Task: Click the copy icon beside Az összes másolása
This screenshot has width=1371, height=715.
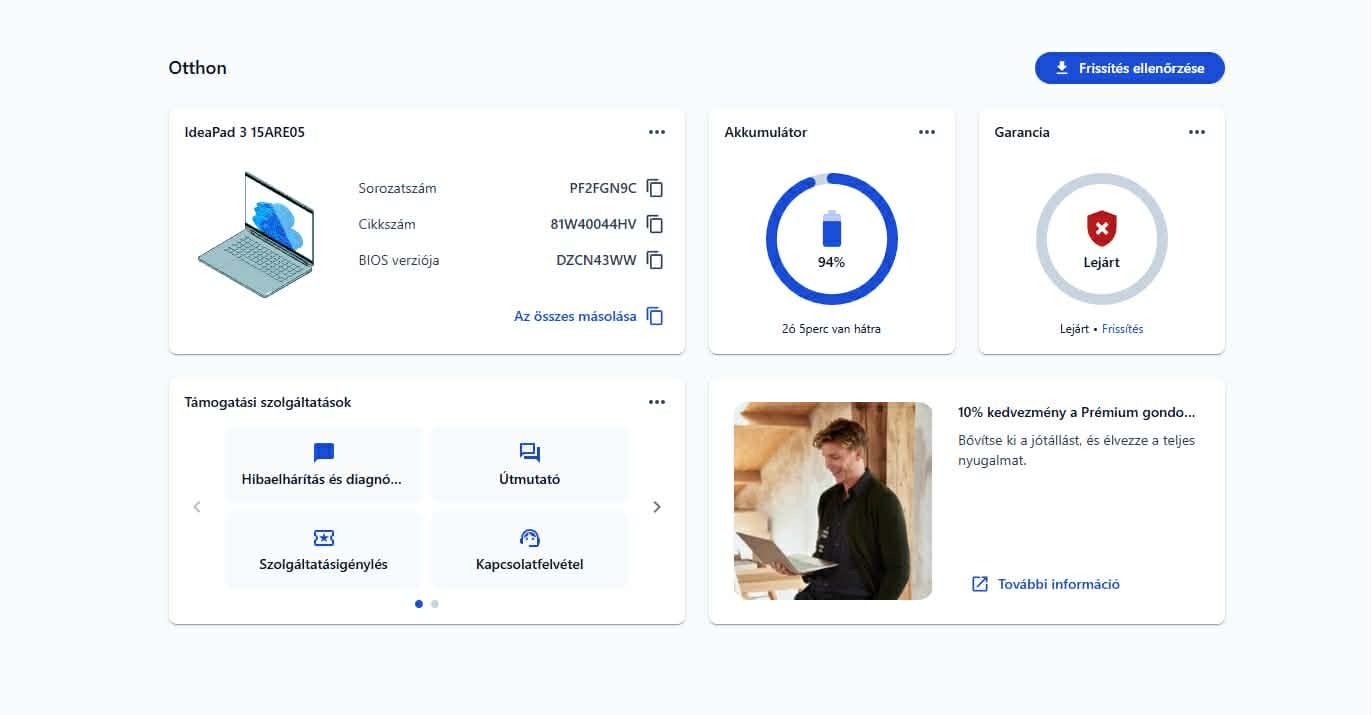Action: (655, 316)
